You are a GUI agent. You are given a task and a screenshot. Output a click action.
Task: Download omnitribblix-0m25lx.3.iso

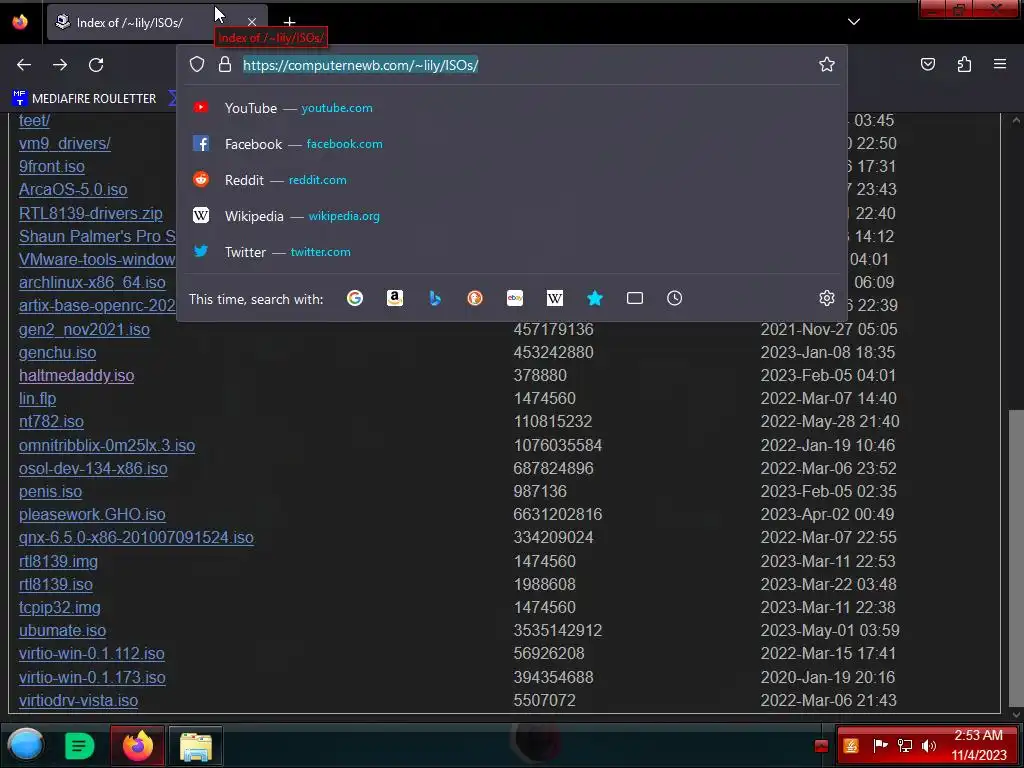pos(107,445)
